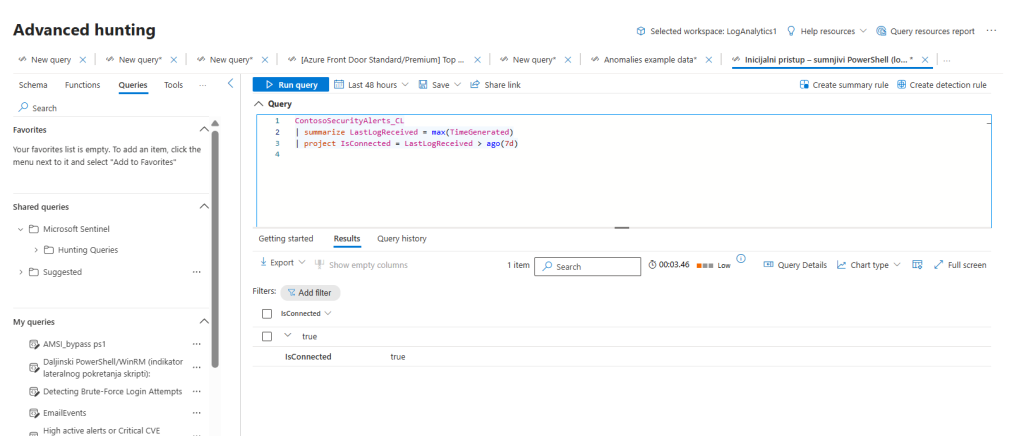The width and height of the screenshot is (1024, 436).
Task: Open the Last 48 hours time range dropdown
Action: point(371,85)
